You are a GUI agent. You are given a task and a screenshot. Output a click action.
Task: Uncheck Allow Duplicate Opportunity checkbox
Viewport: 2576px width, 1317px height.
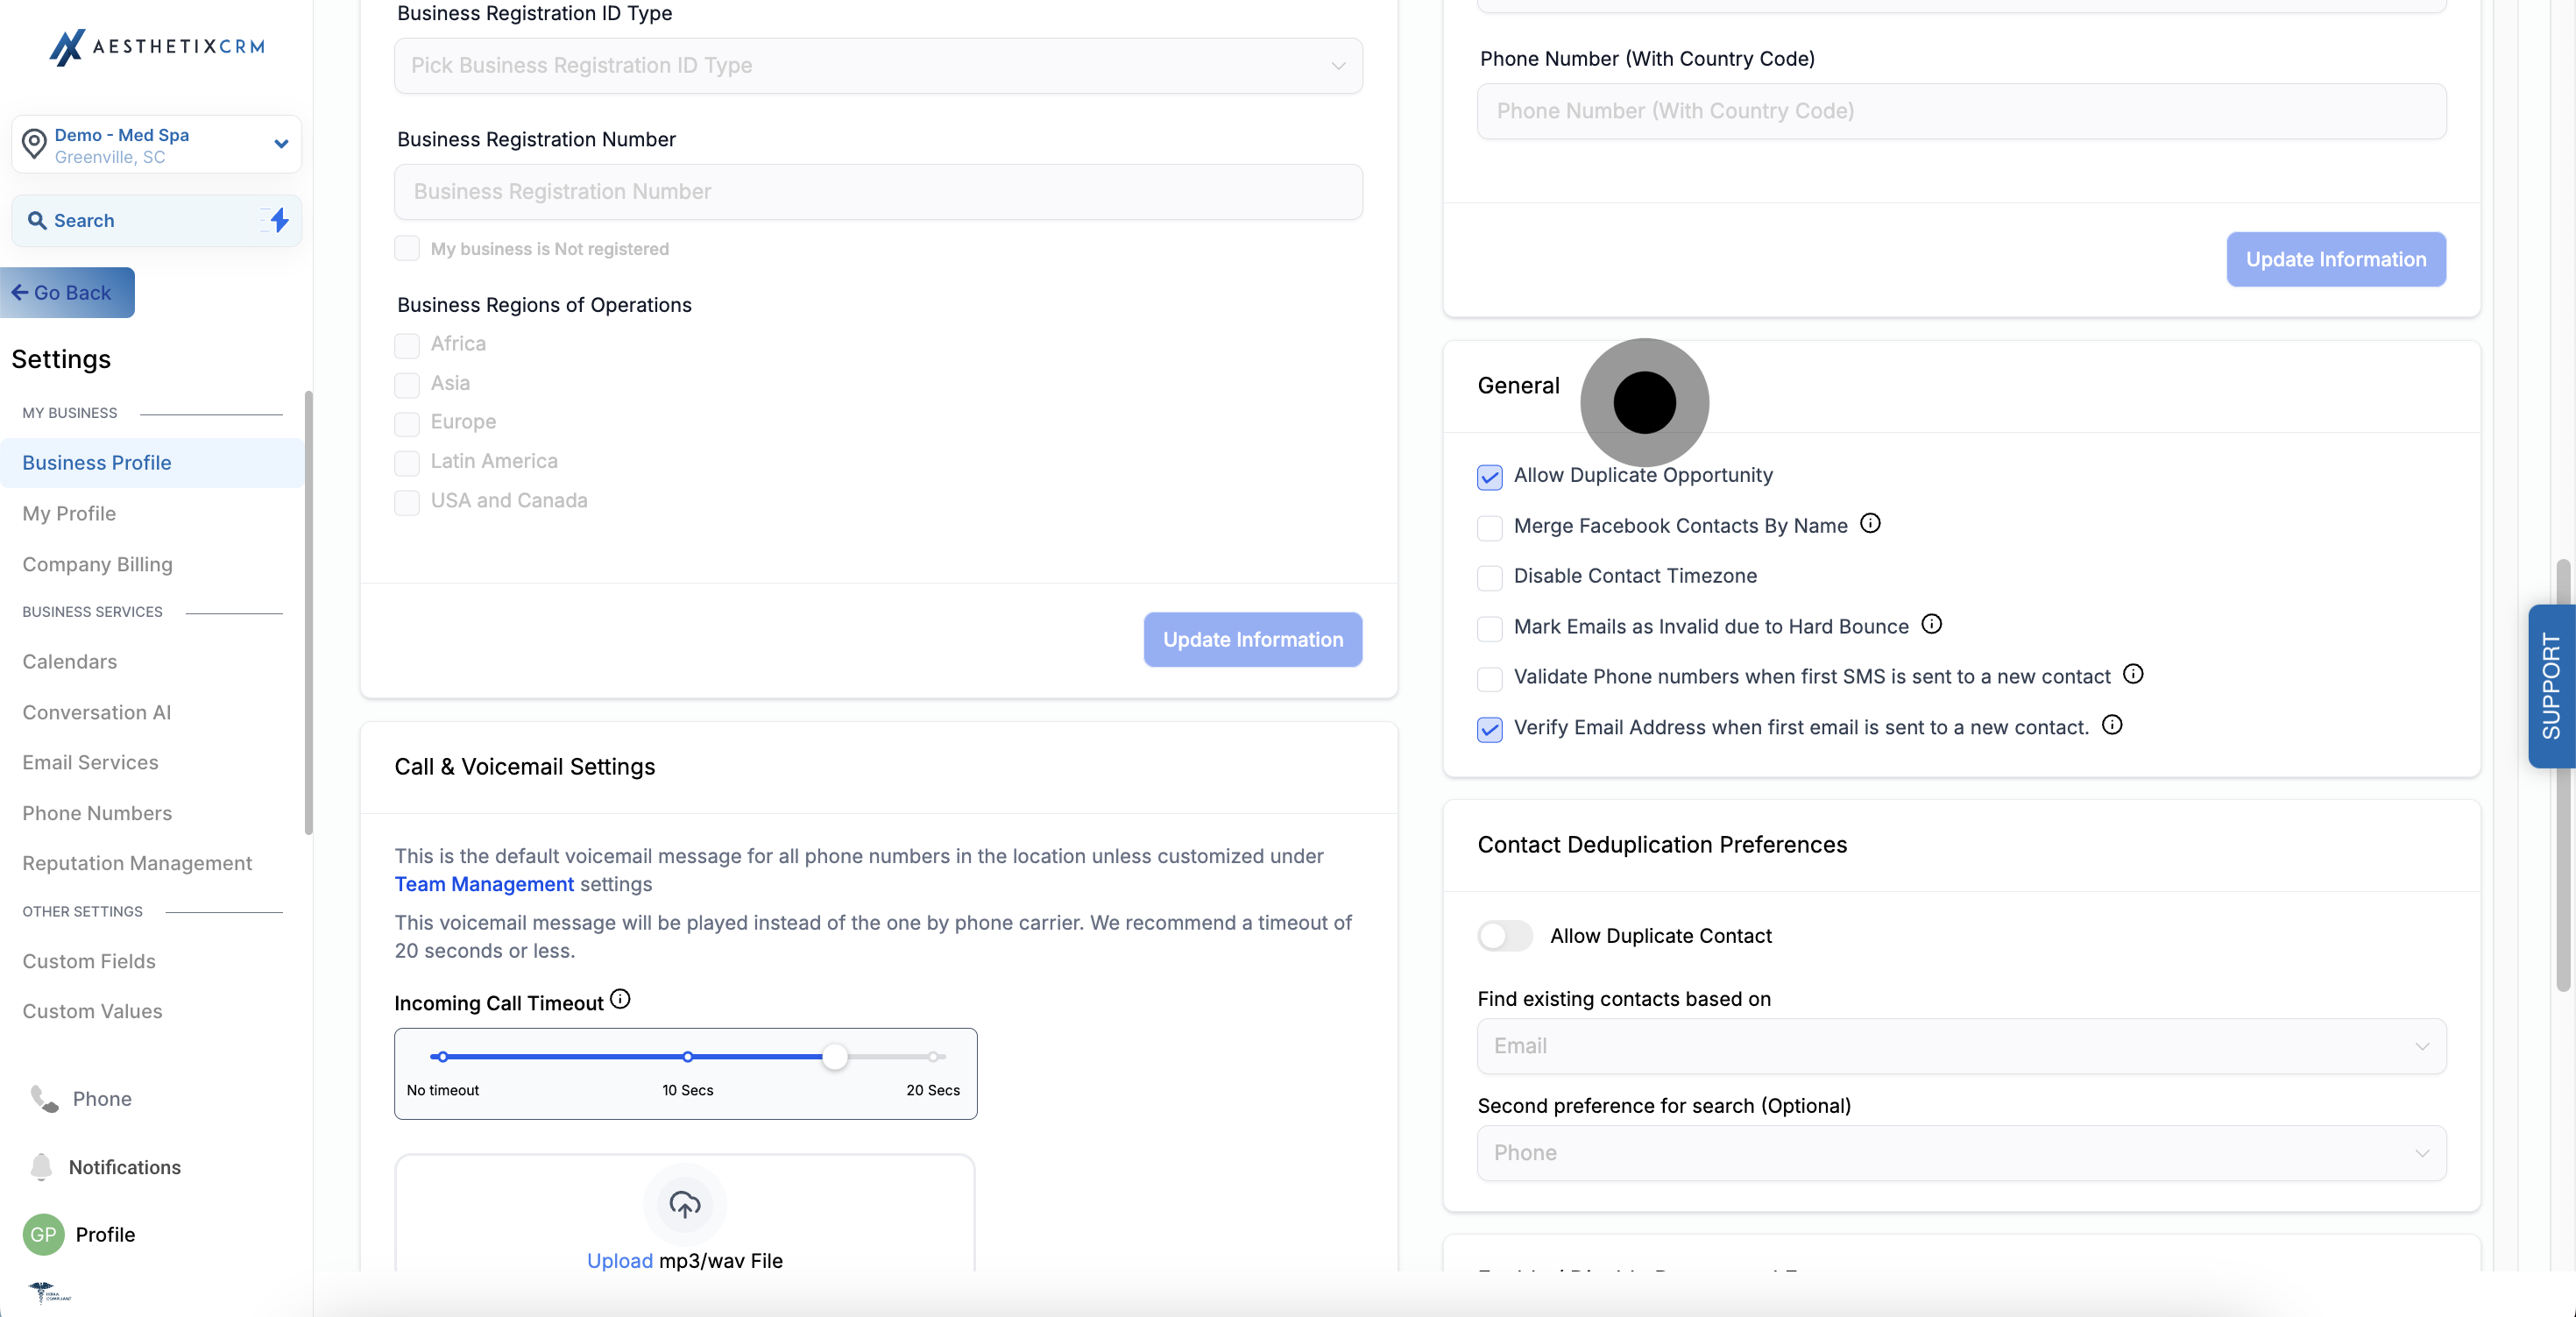(x=1489, y=477)
